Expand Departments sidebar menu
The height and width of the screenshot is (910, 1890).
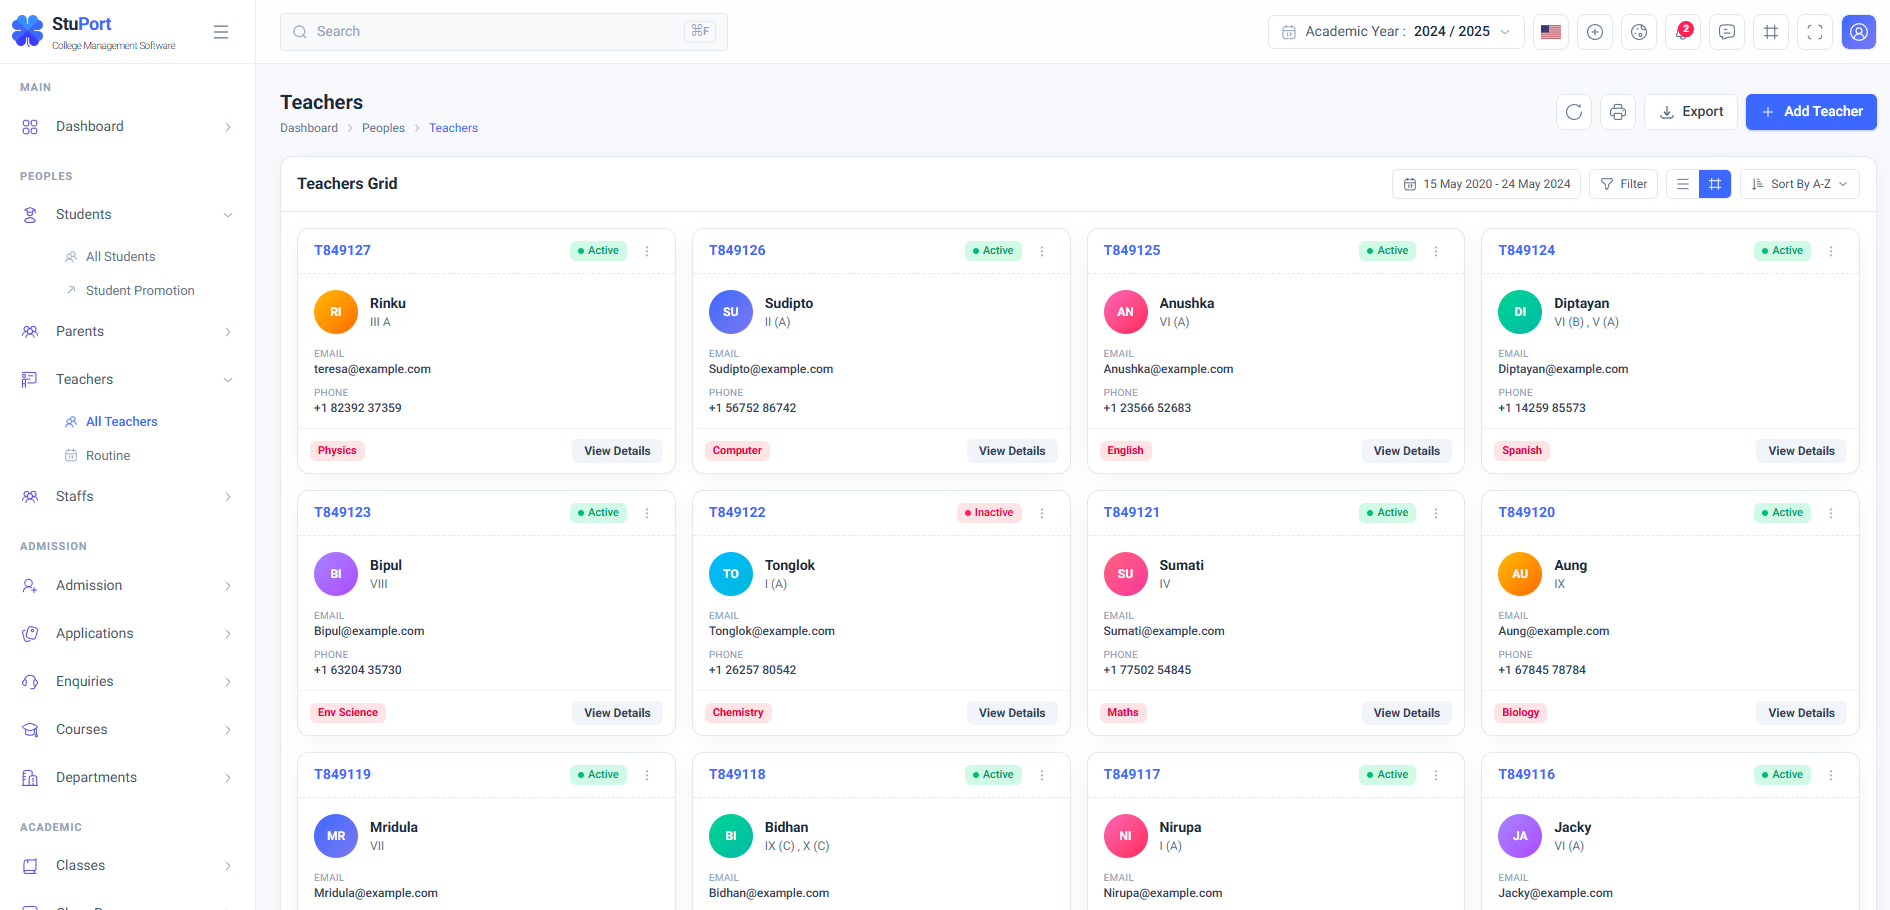coord(127,778)
